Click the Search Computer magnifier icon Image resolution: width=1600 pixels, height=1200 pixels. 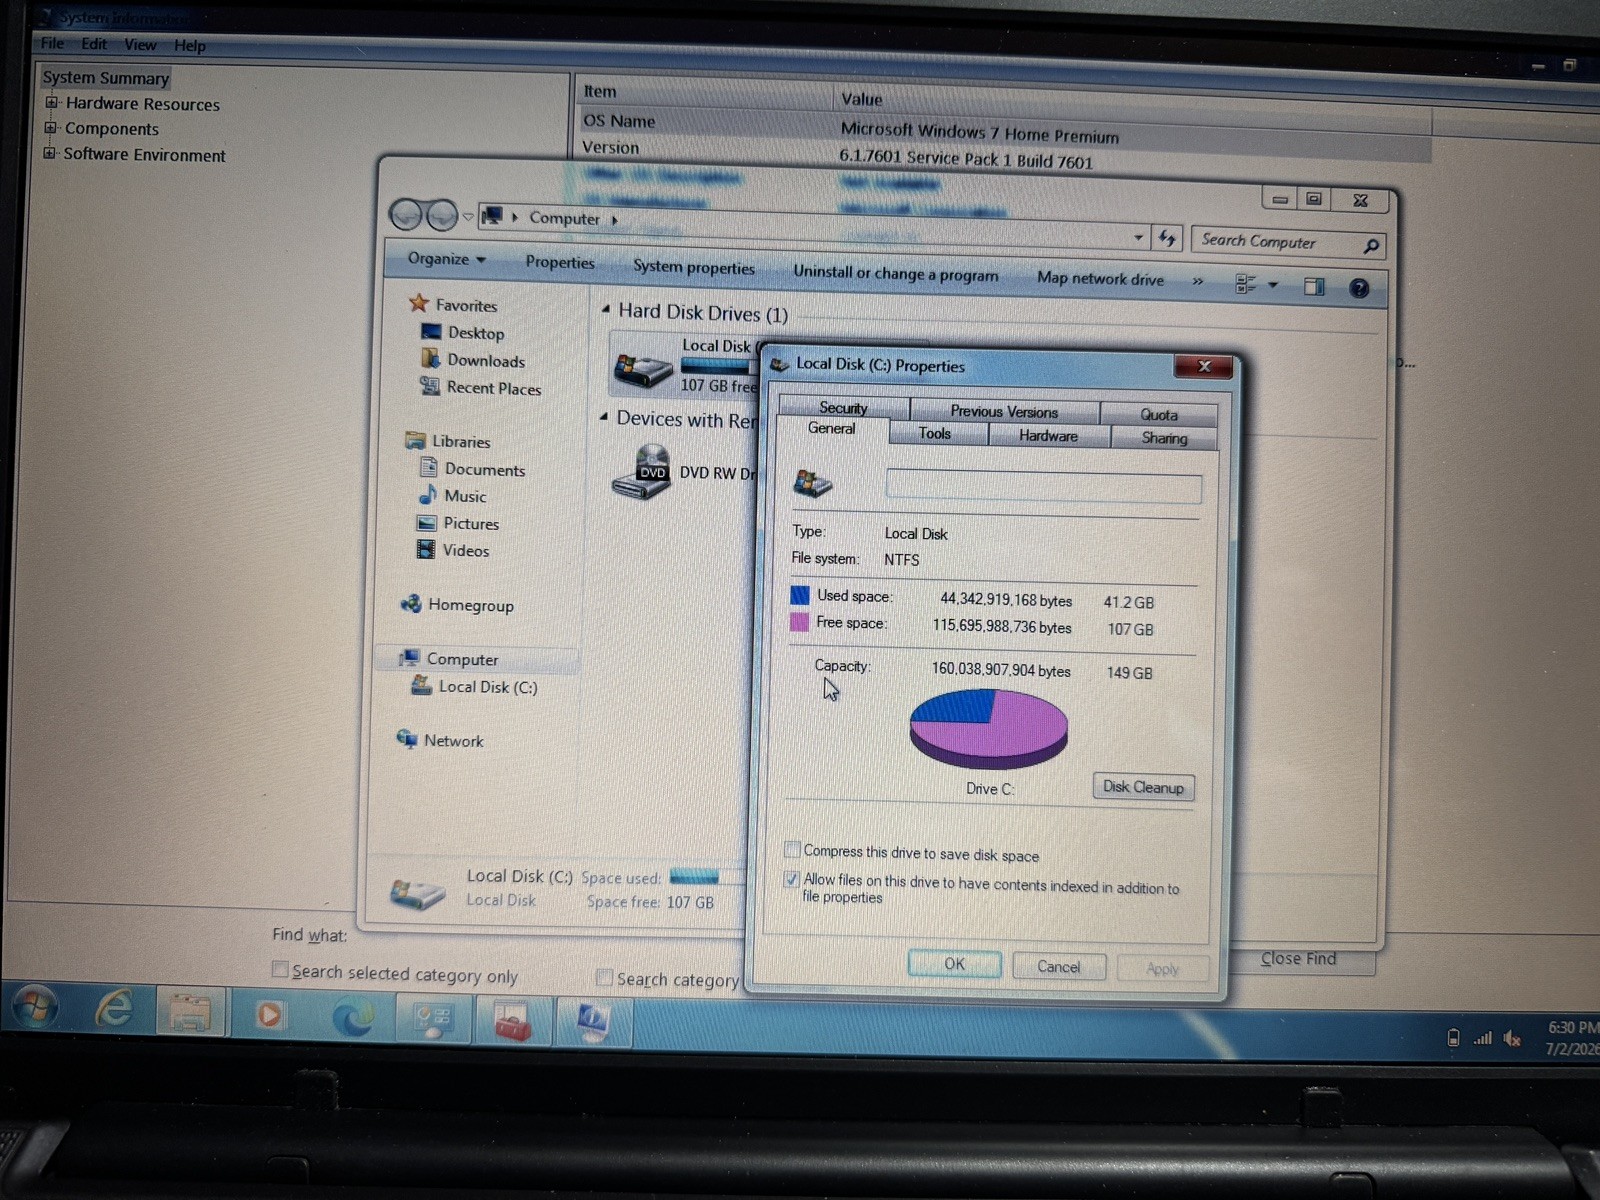pyautogui.click(x=1371, y=245)
